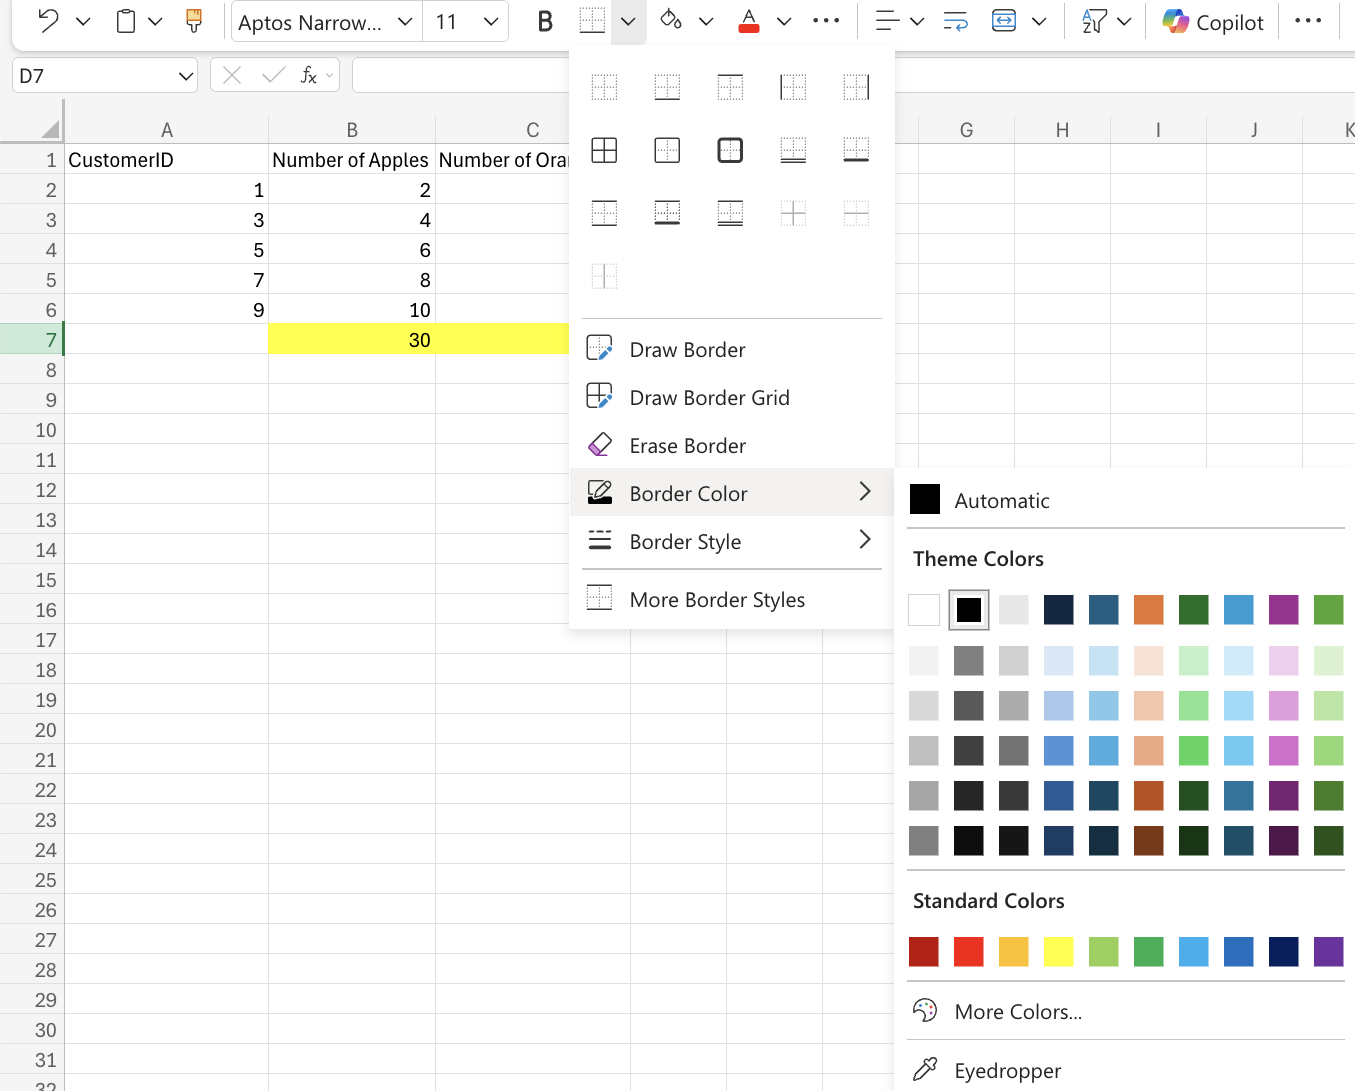
Task: Open Copilot from the toolbar
Action: [x=1212, y=21]
